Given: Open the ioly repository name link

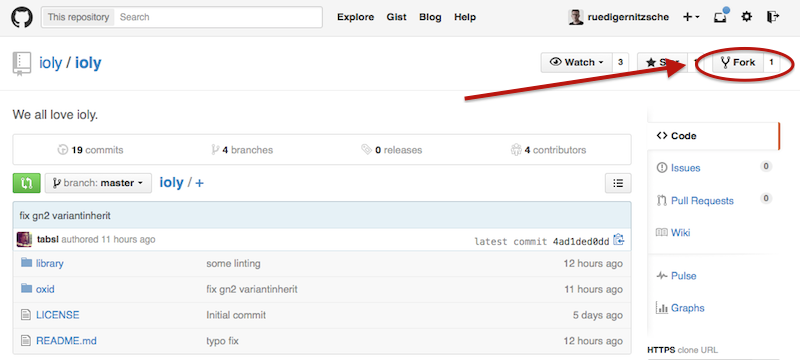Looking at the screenshot, I should pos(88,63).
